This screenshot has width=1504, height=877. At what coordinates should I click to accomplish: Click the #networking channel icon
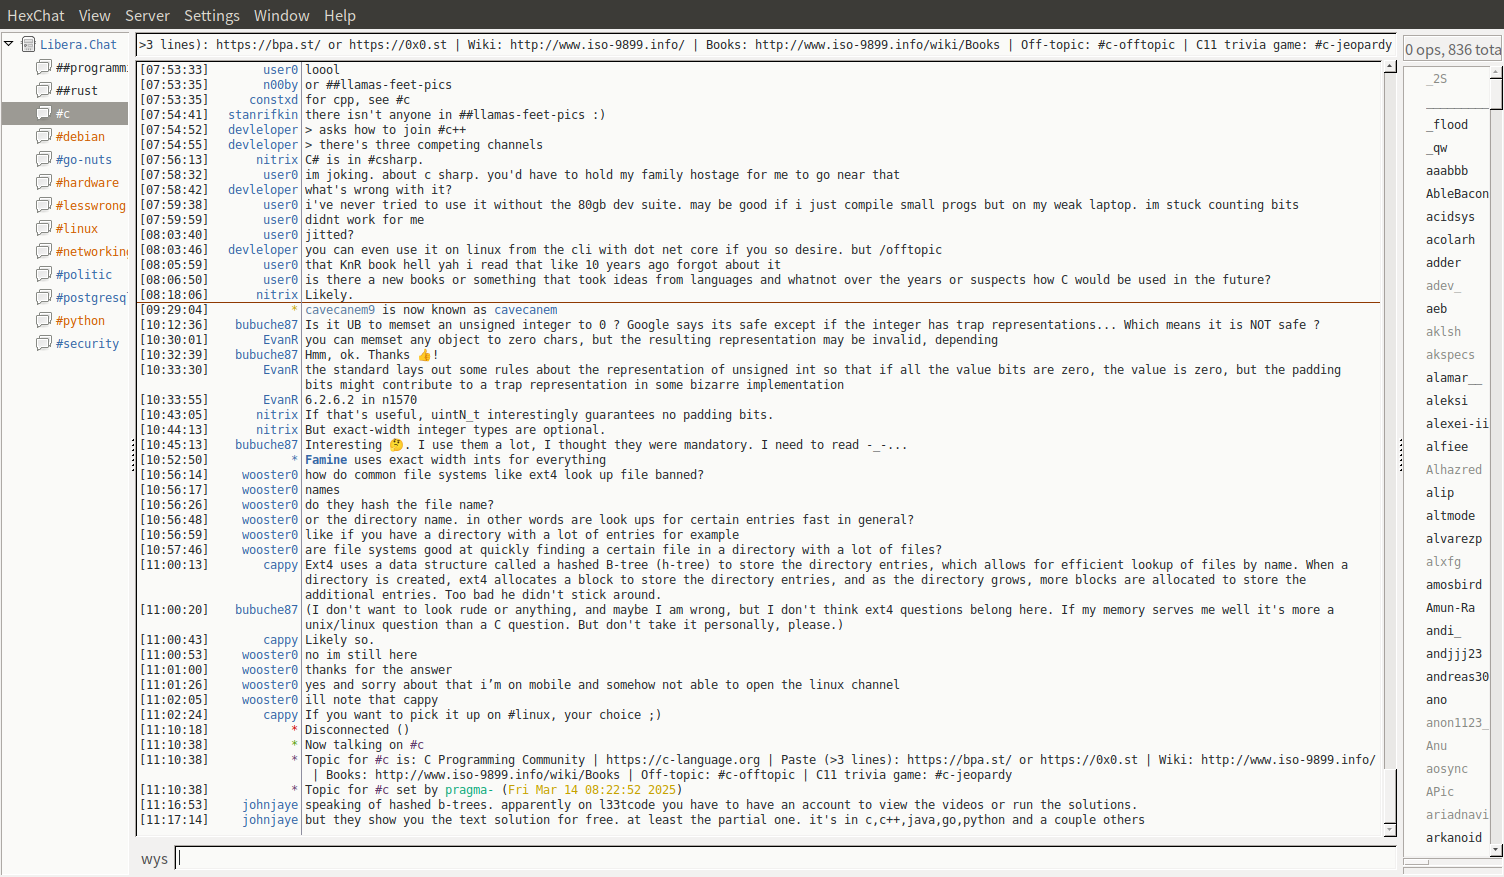tap(44, 251)
